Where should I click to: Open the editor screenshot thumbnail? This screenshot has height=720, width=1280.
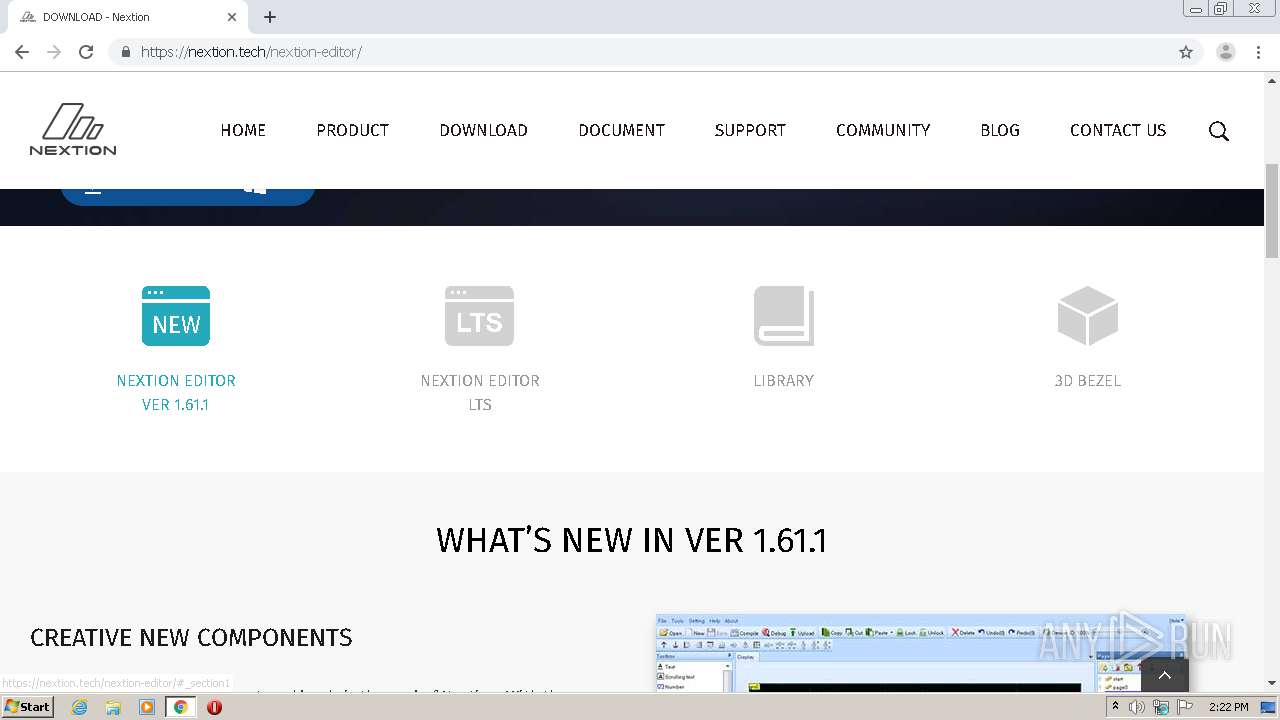[920, 652]
